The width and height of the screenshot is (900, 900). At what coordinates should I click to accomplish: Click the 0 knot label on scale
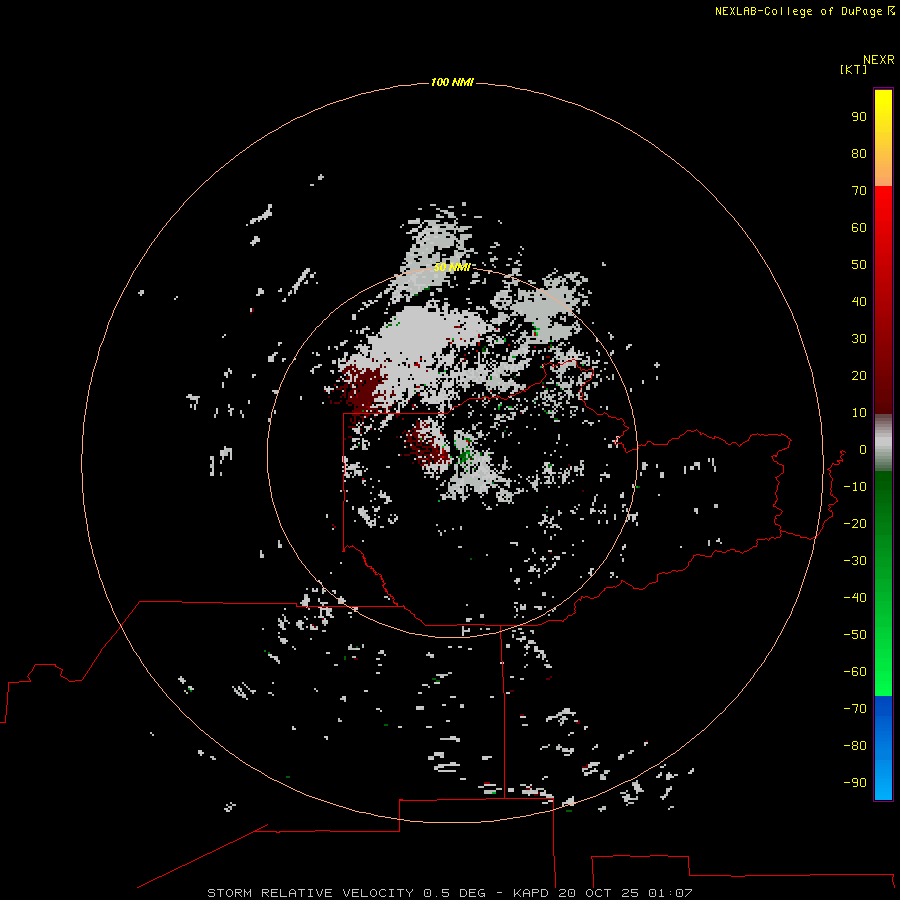(863, 449)
